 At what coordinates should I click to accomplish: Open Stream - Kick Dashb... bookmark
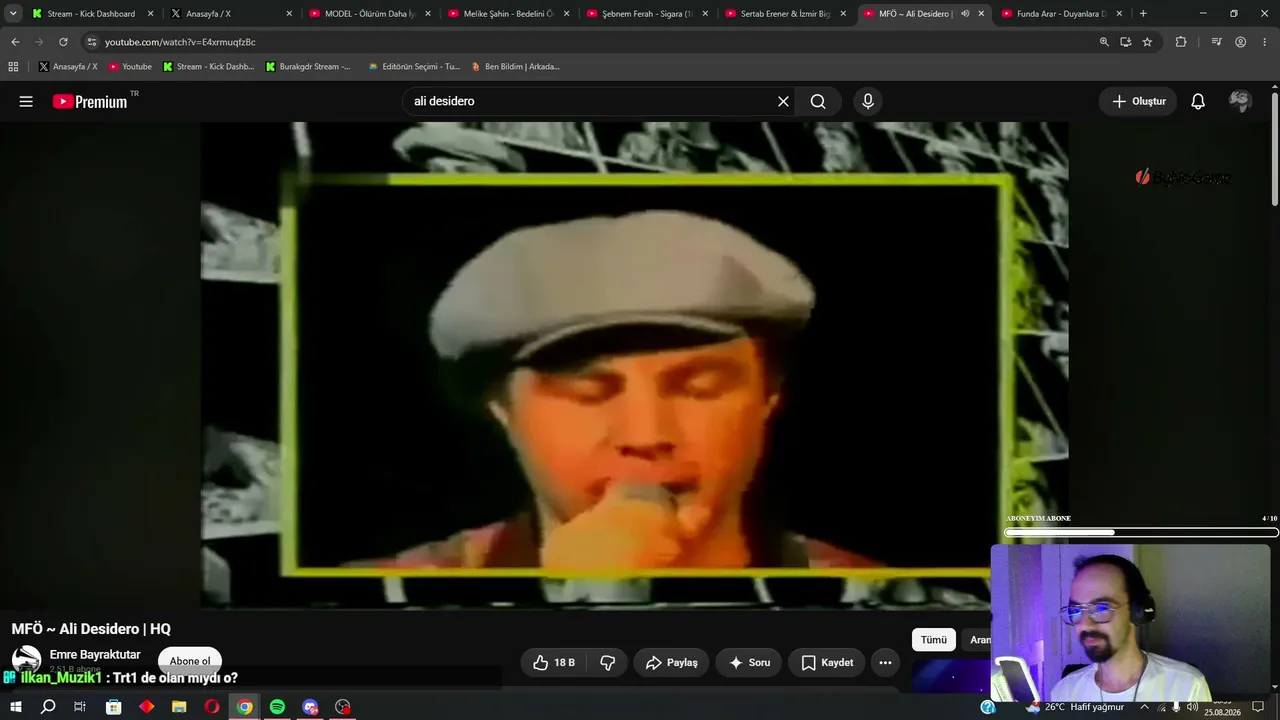[x=209, y=67]
